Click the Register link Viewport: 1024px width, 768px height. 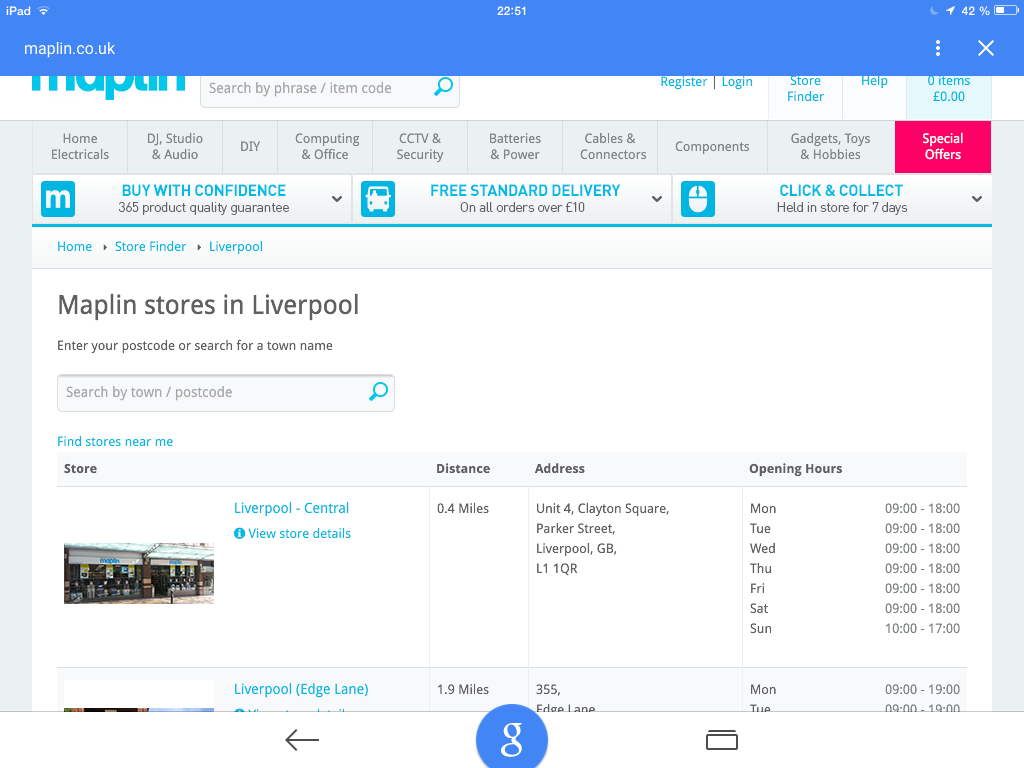click(684, 82)
